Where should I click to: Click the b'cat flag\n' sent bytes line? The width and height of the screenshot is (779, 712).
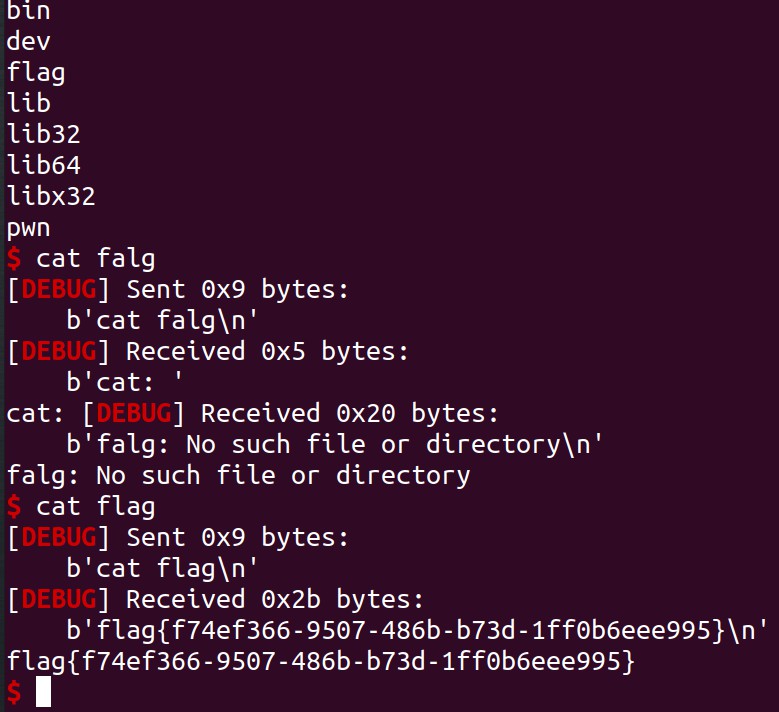click(x=162, y=568)
